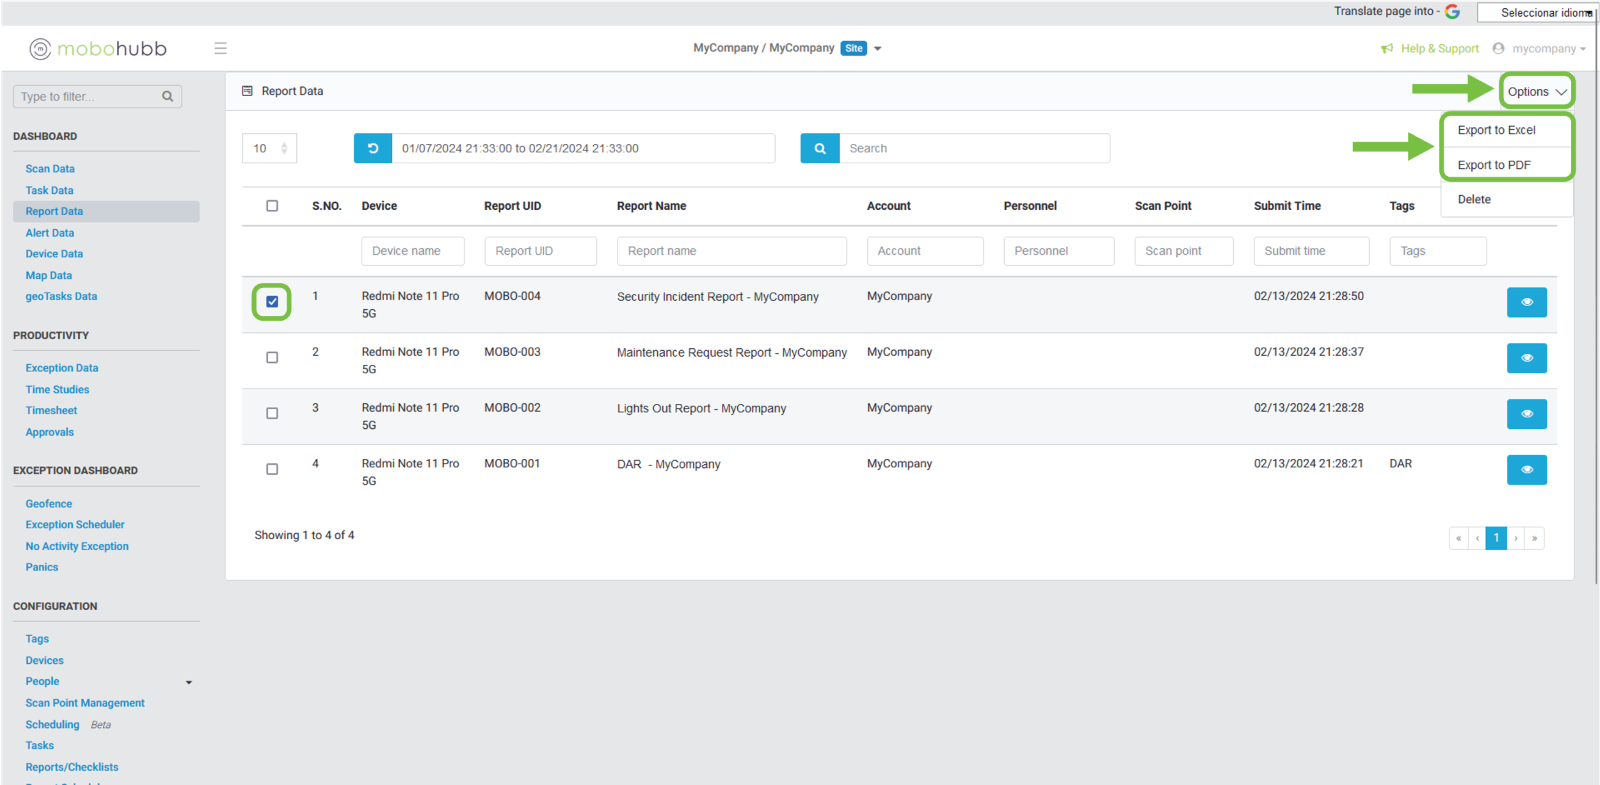Expand the MyCompany Site selector caret
1600x785 pixels.
pos(878,48)
